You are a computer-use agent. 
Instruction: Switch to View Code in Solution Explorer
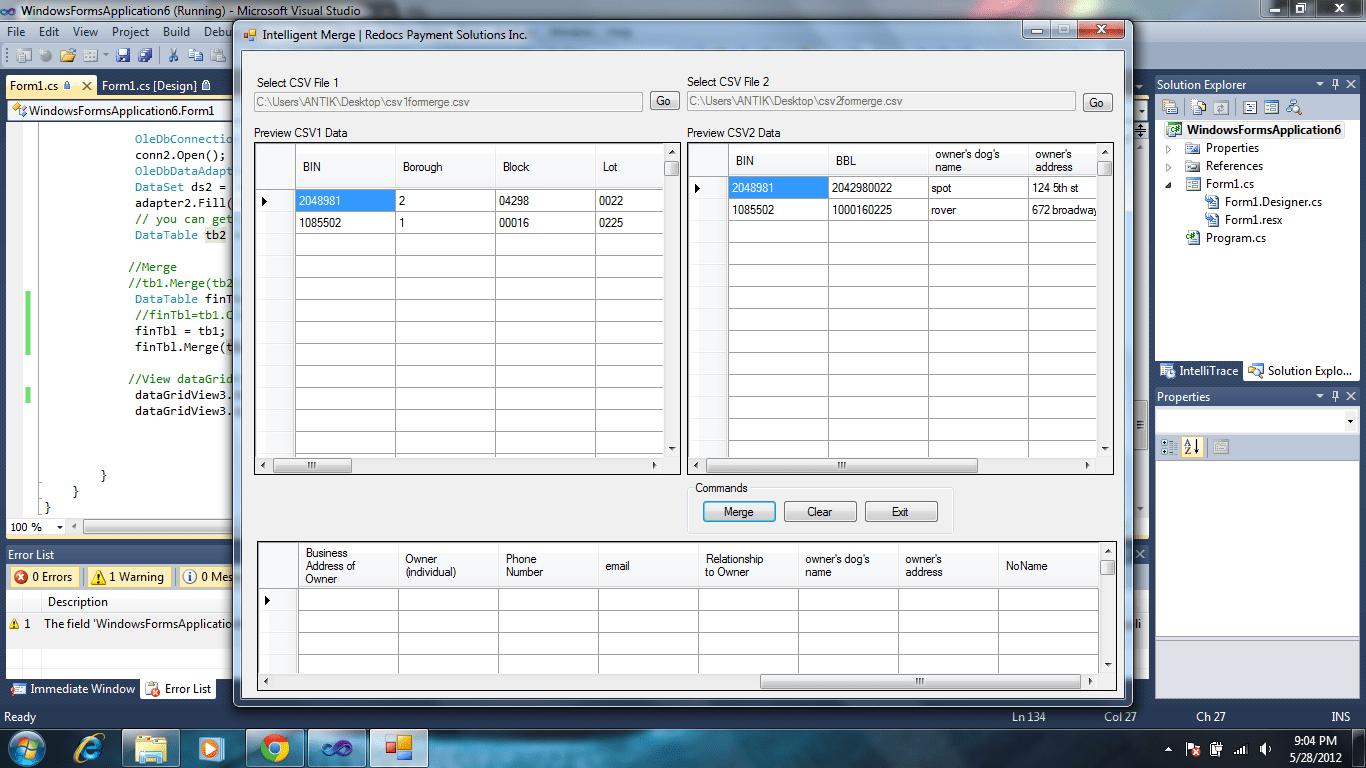click(x=1250, y=107)
